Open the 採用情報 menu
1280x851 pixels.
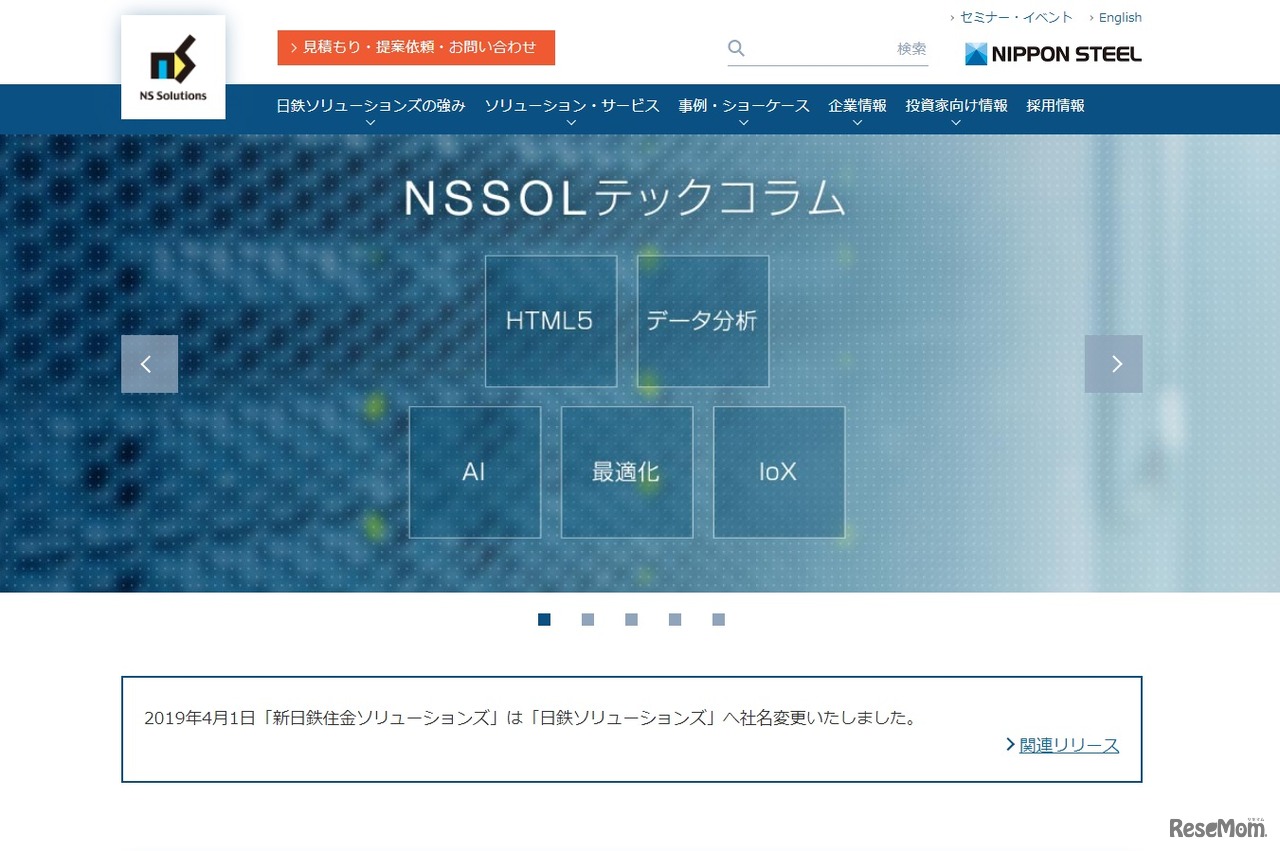pos(1055,105)
